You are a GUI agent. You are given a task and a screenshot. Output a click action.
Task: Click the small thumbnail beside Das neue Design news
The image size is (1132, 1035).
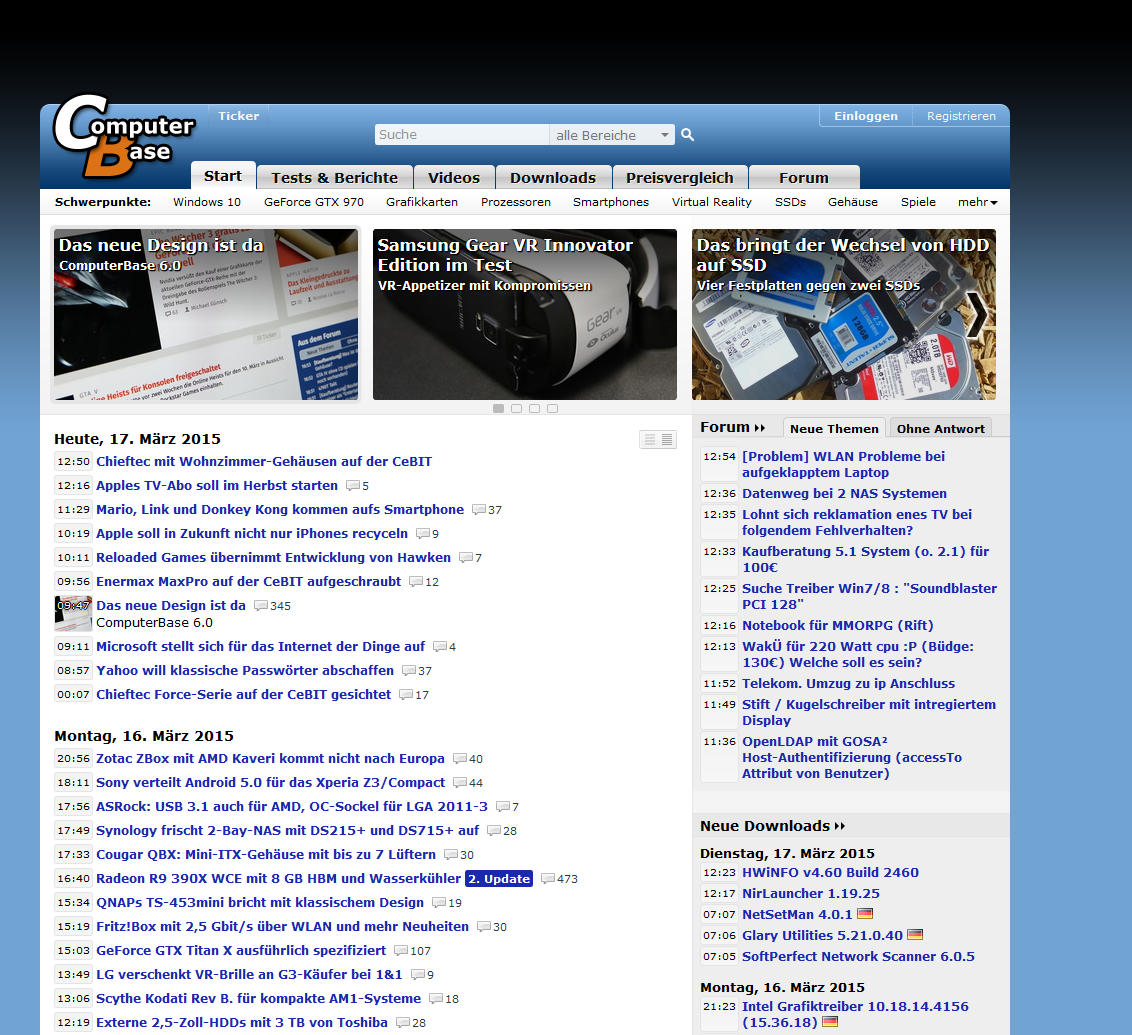(74, 613)
